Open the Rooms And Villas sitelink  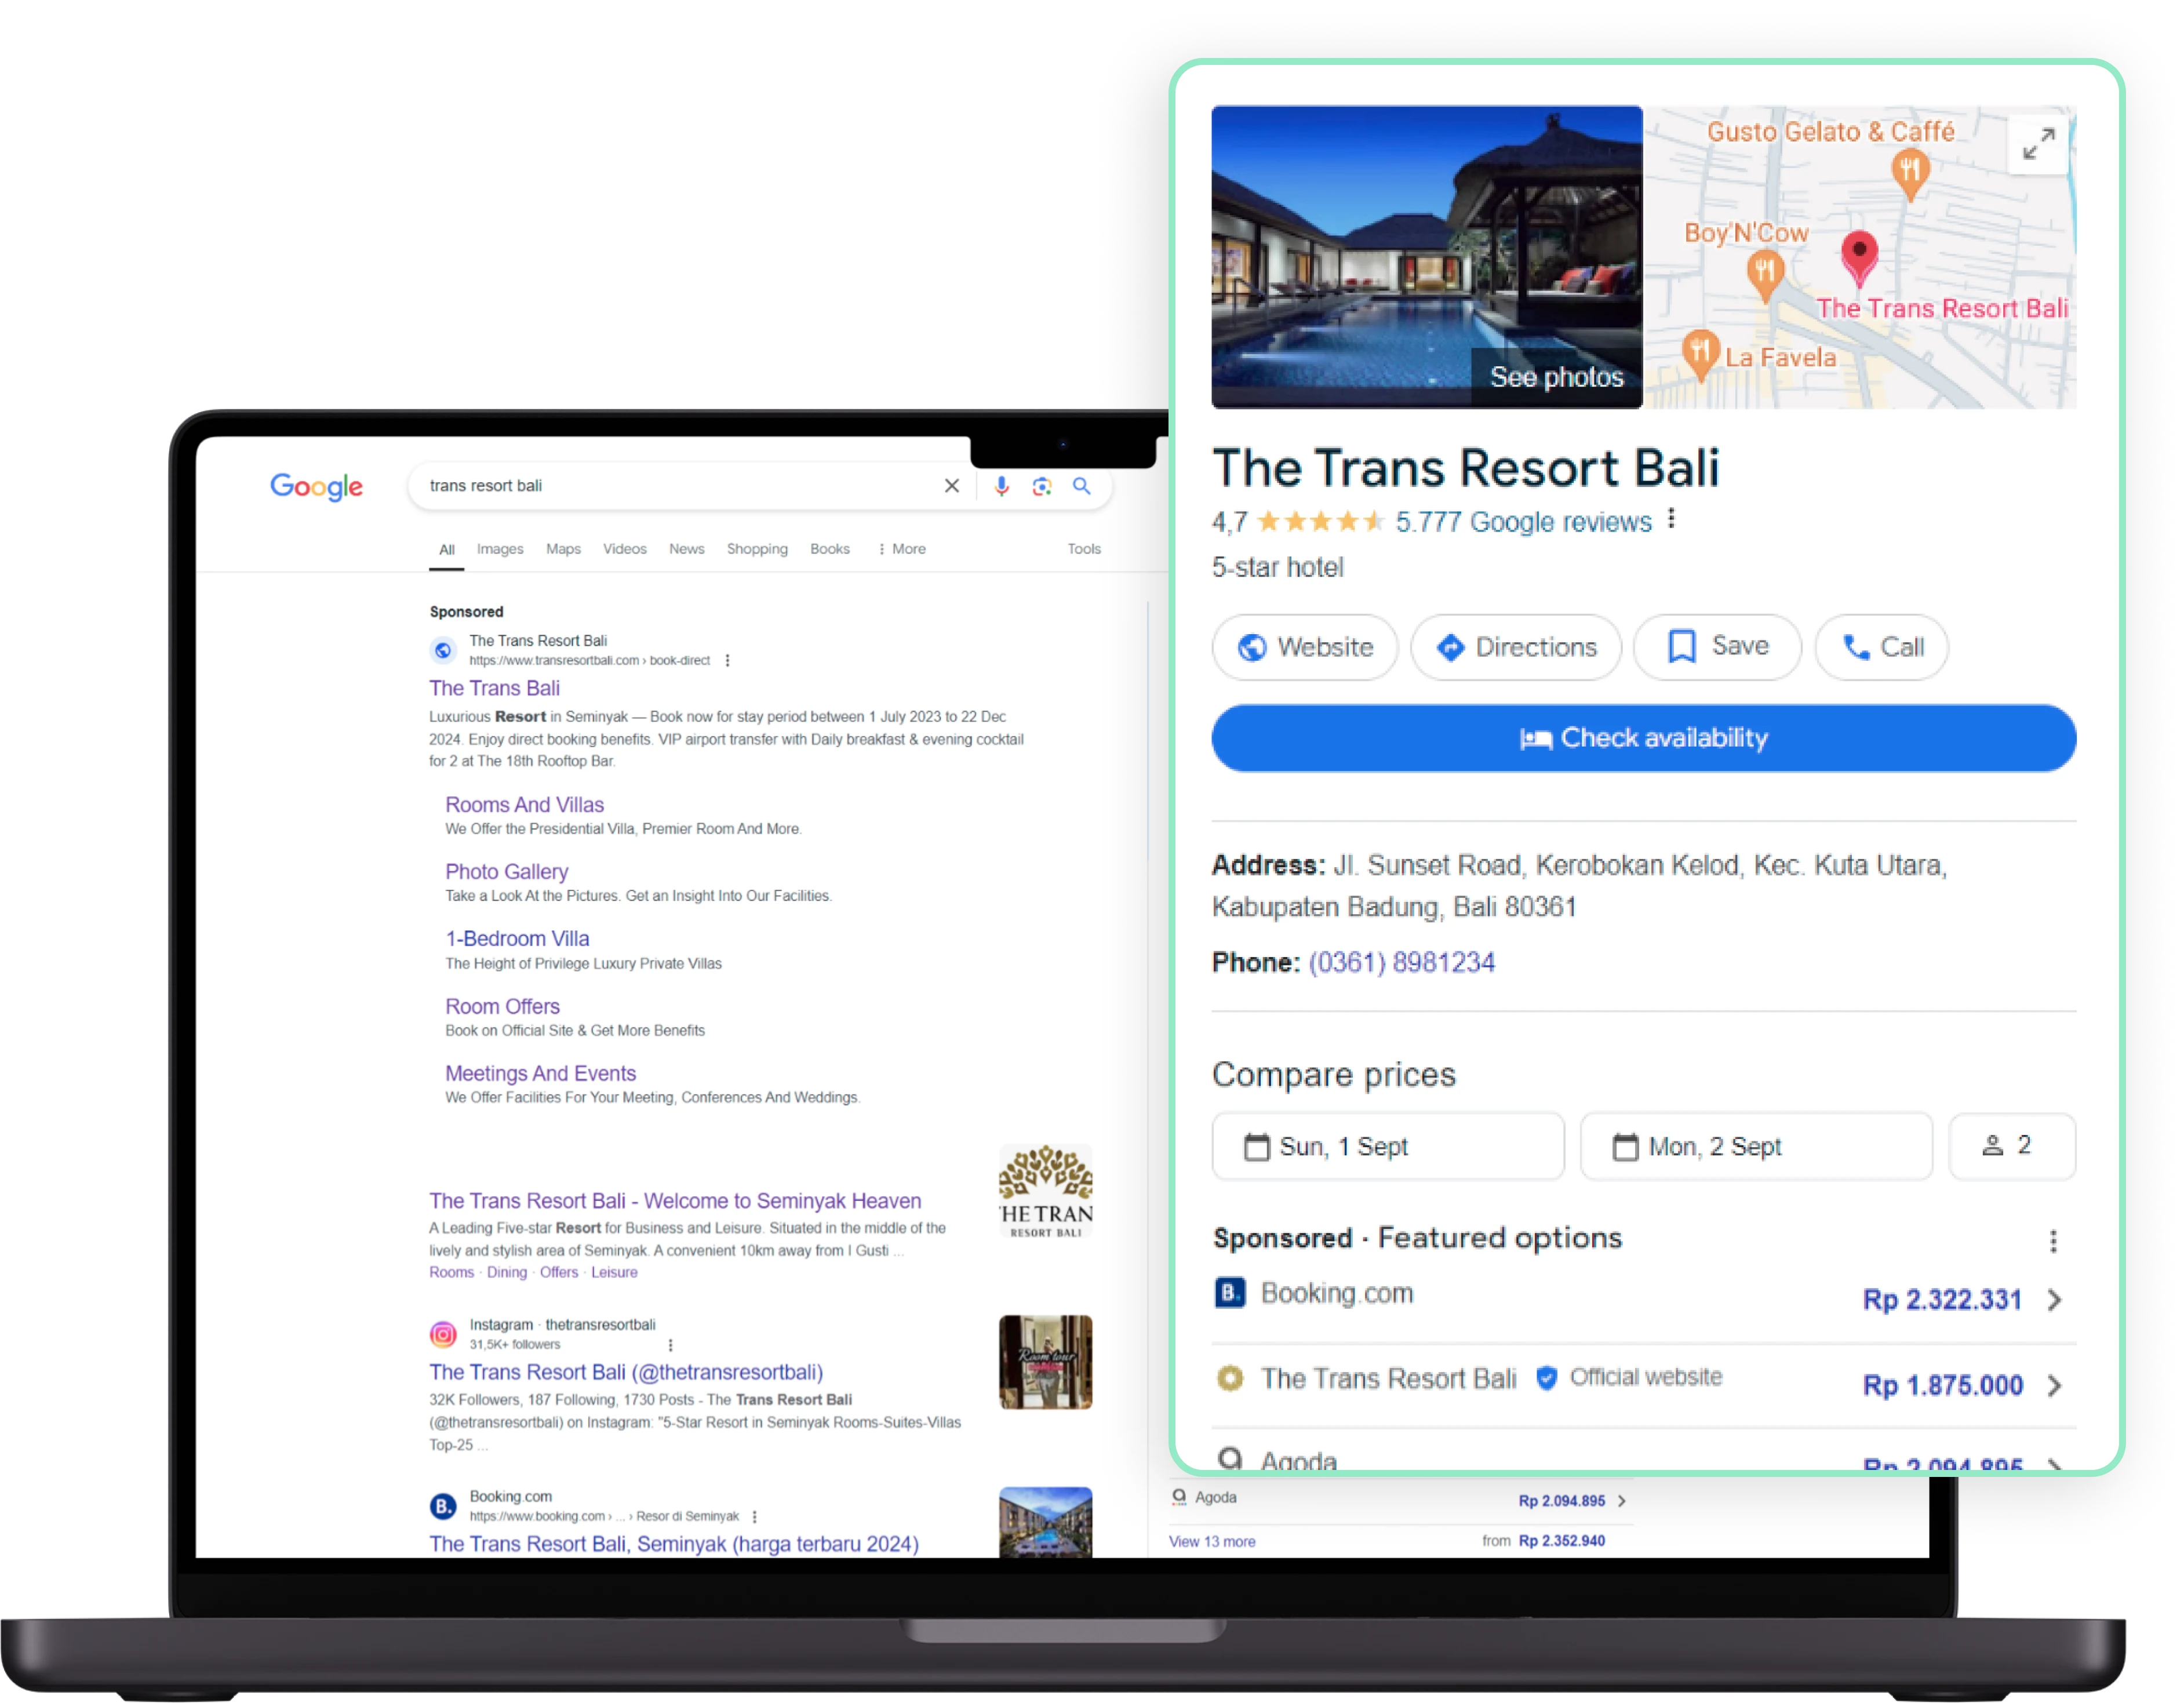click(524, 805)
